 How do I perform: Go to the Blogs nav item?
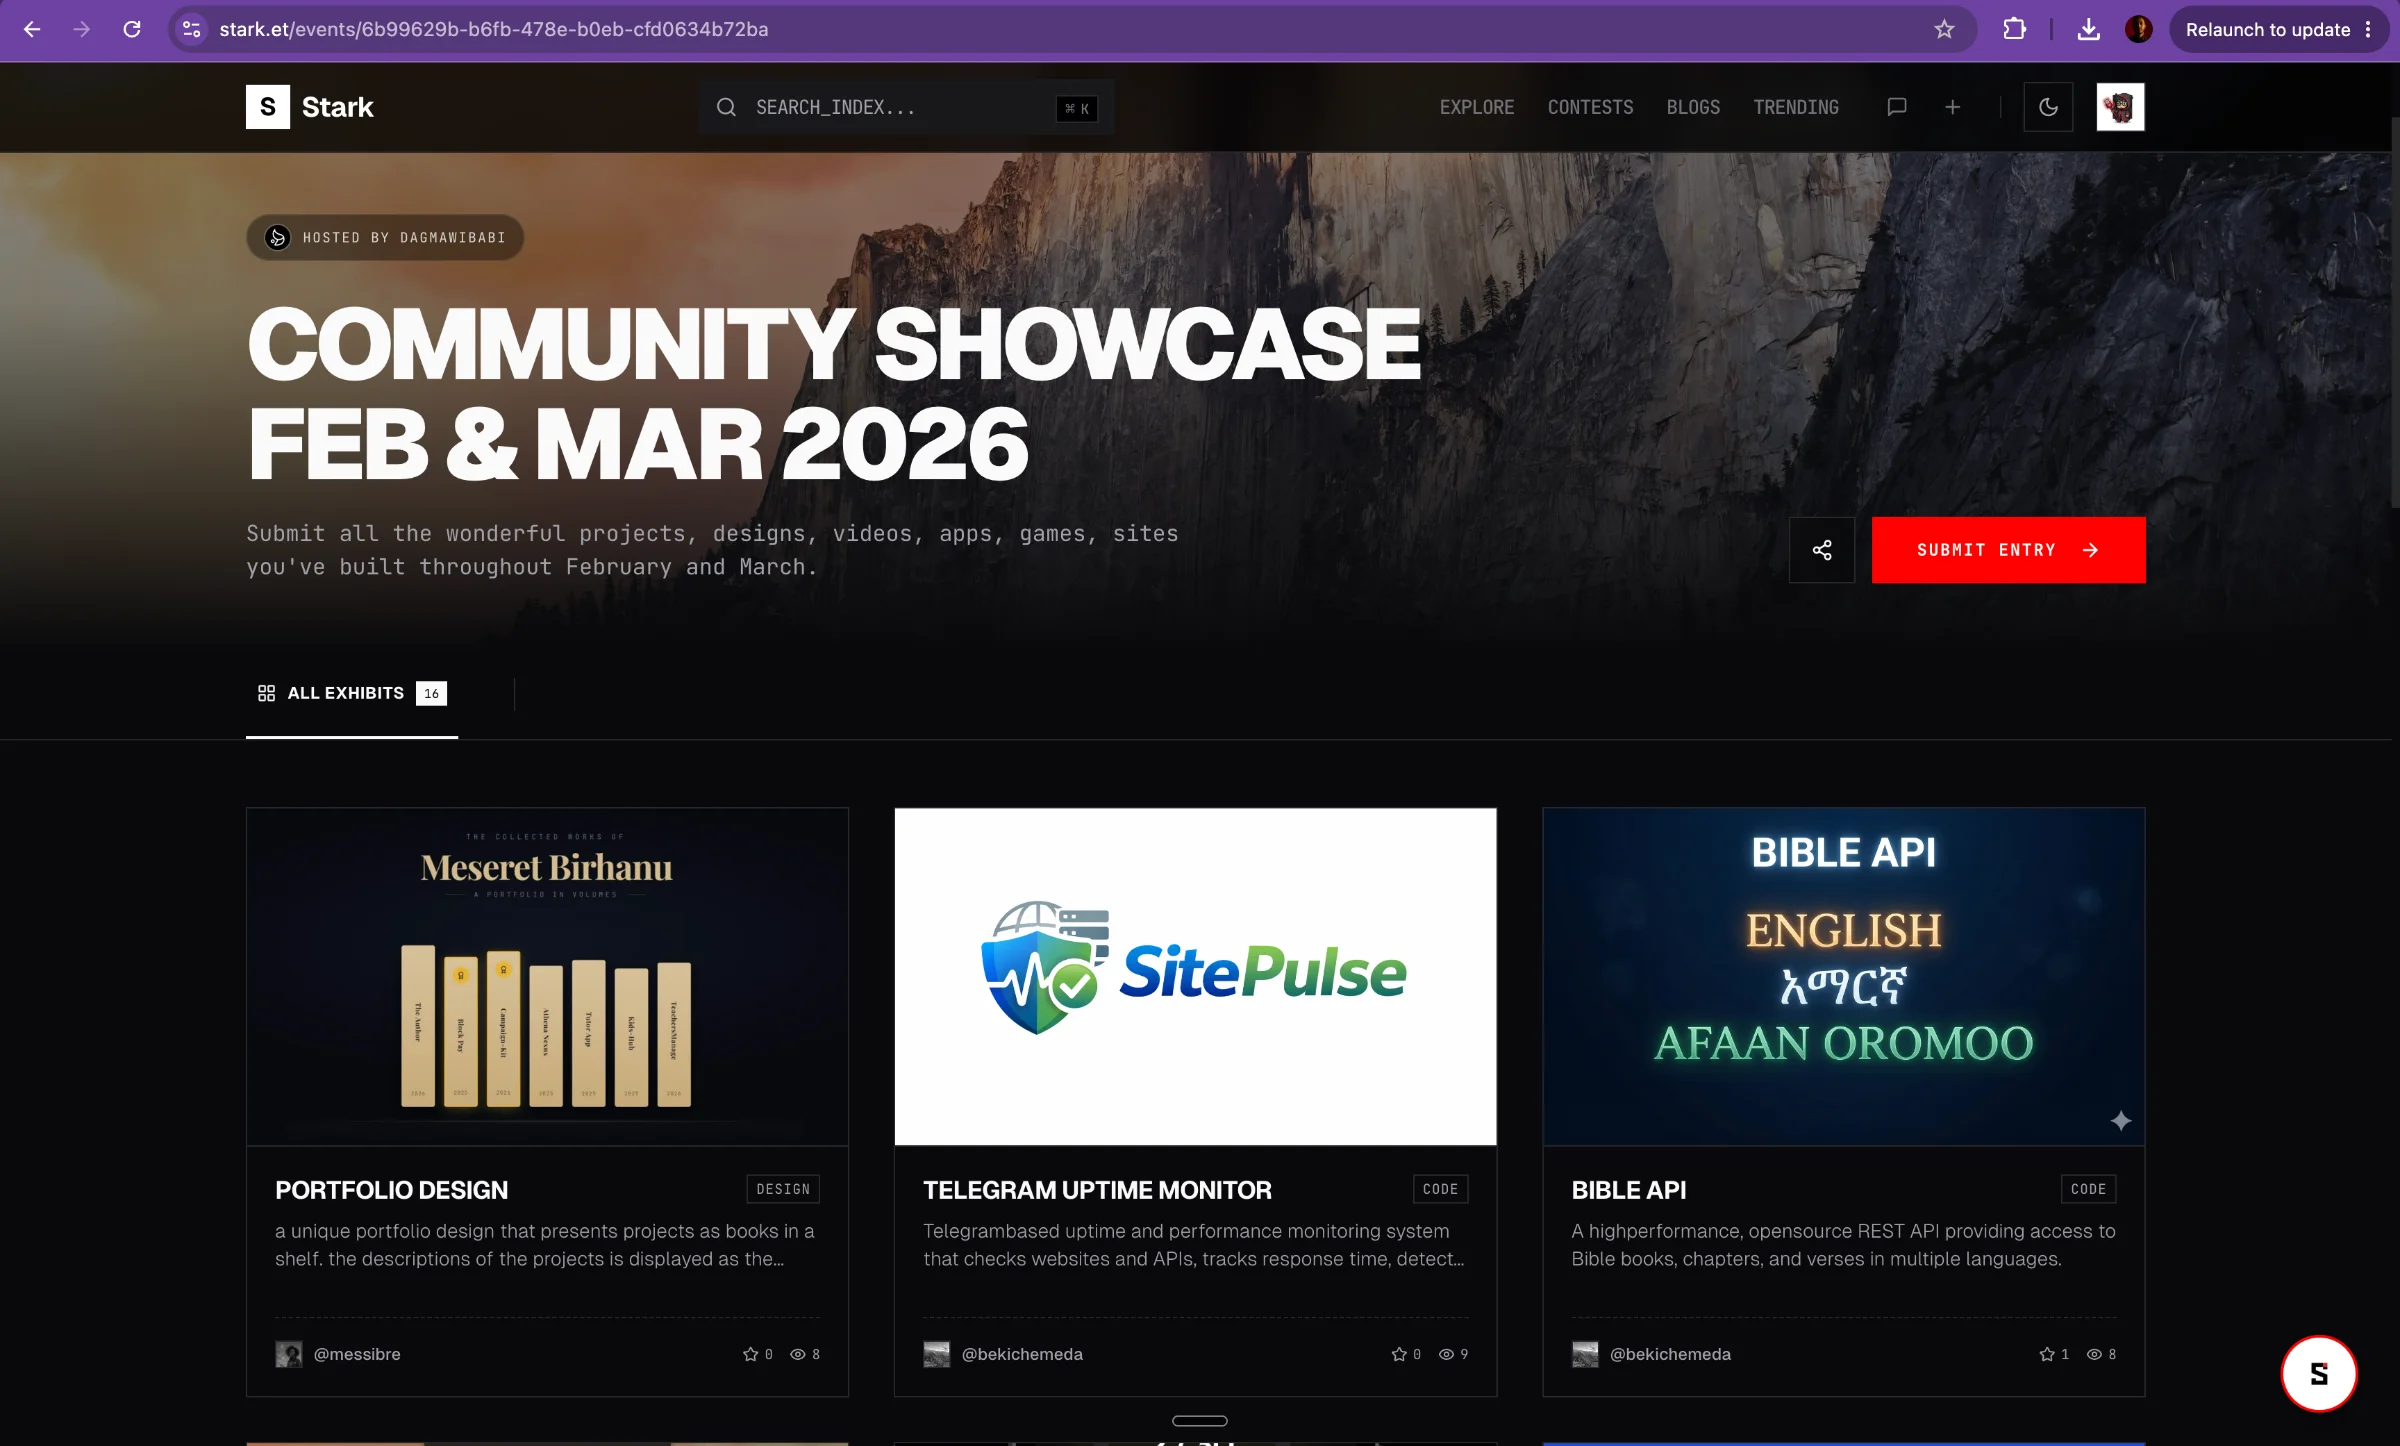point(1693,107)
